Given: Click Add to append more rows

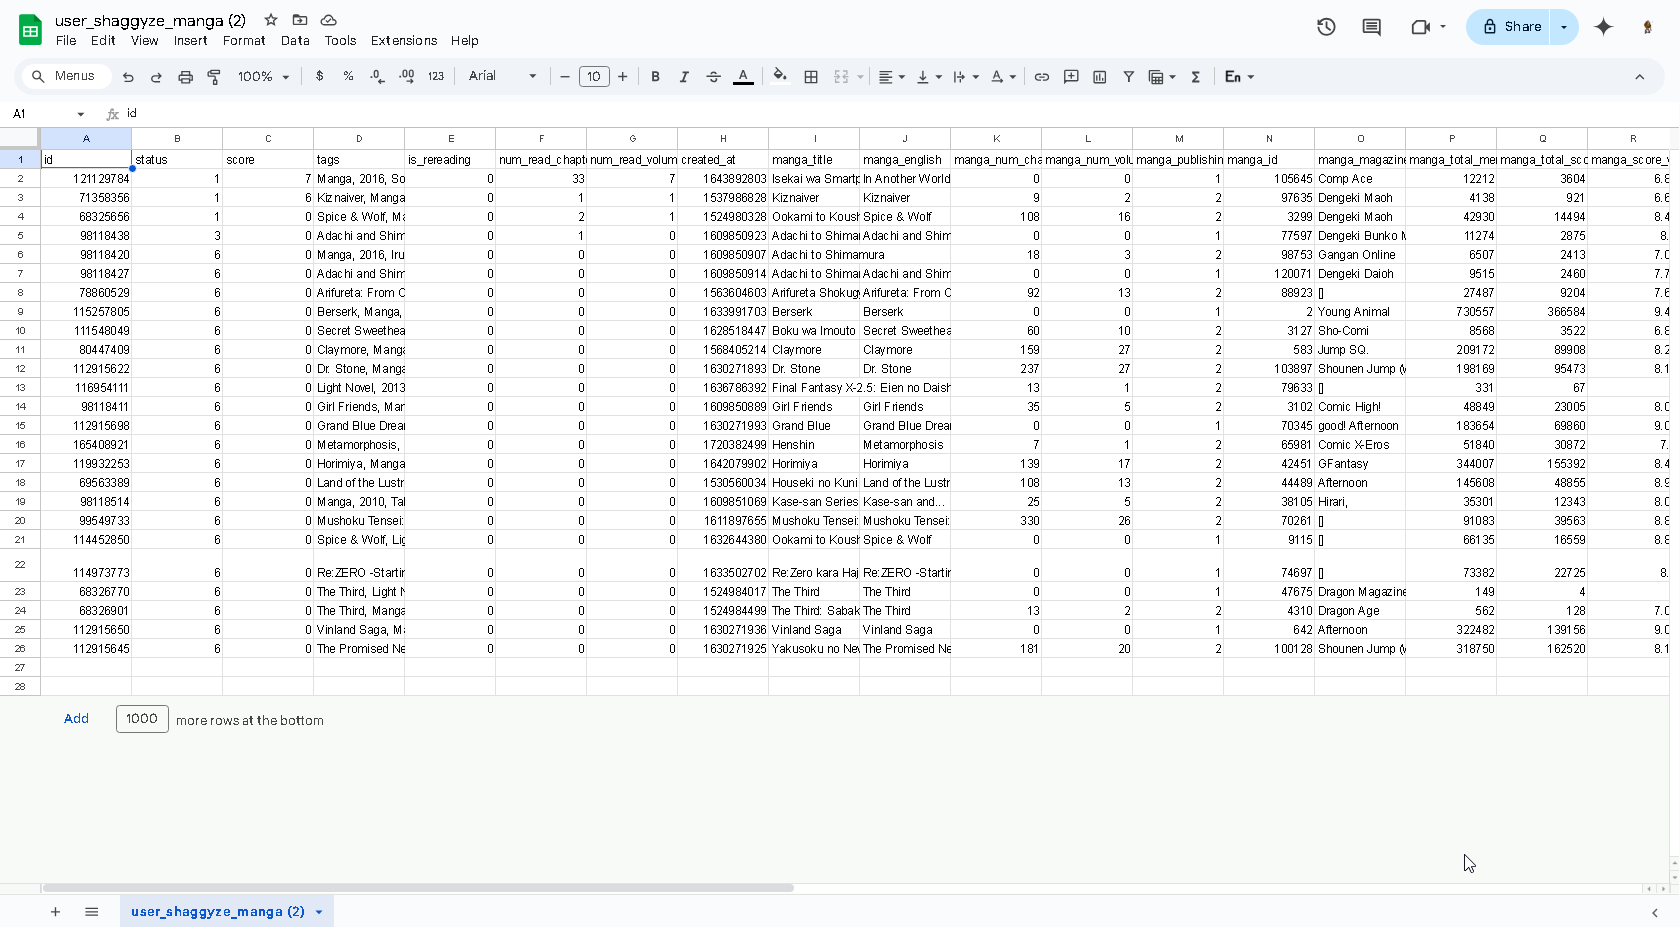Looking at the screenshot, I should [76, 719].
